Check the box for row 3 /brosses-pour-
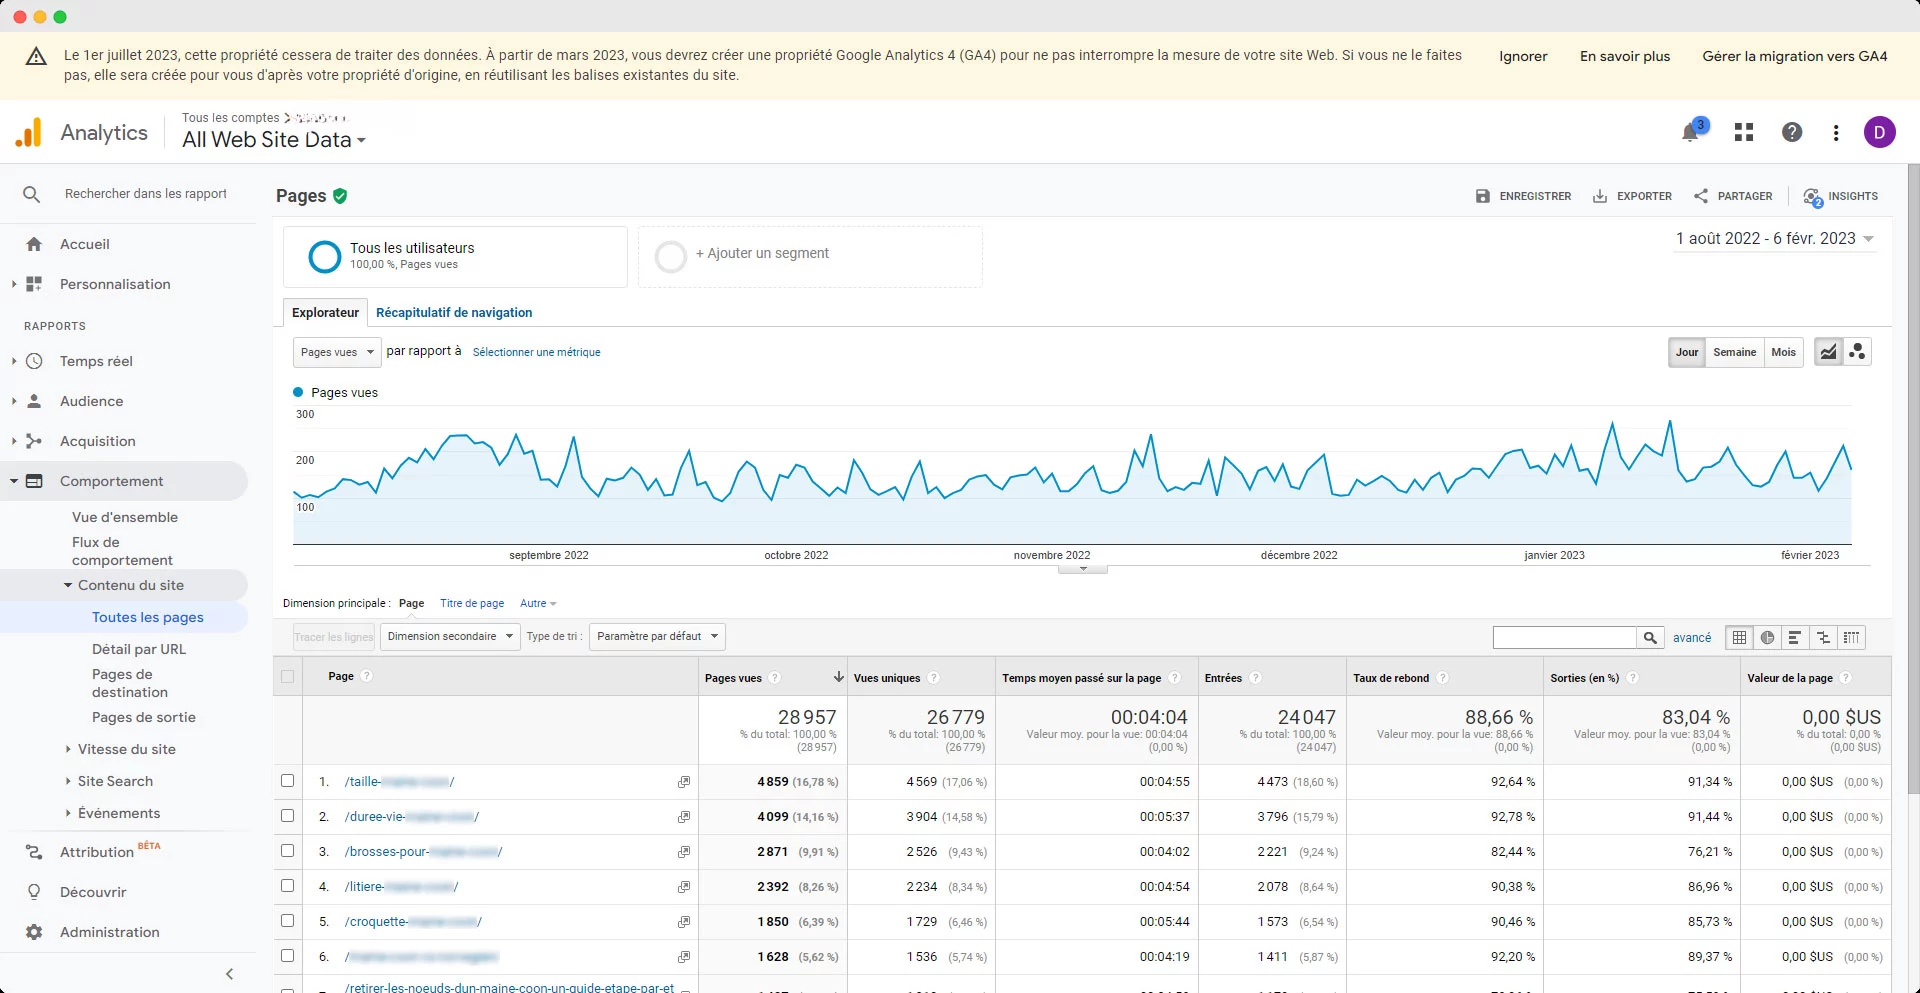1920x993 pixels. click(x=288, y=851)
